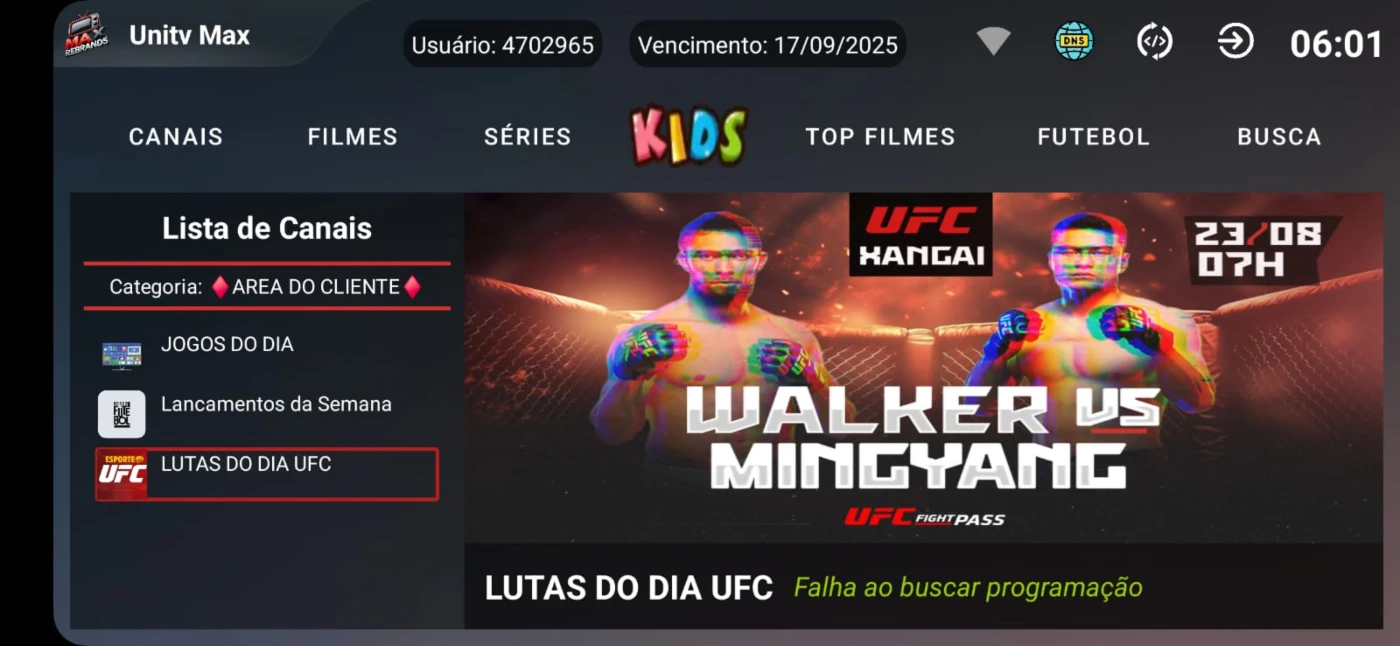The image size is (1400, 646).
Task: Click the code refresh update icon
Action: (x=1154, y=42)
